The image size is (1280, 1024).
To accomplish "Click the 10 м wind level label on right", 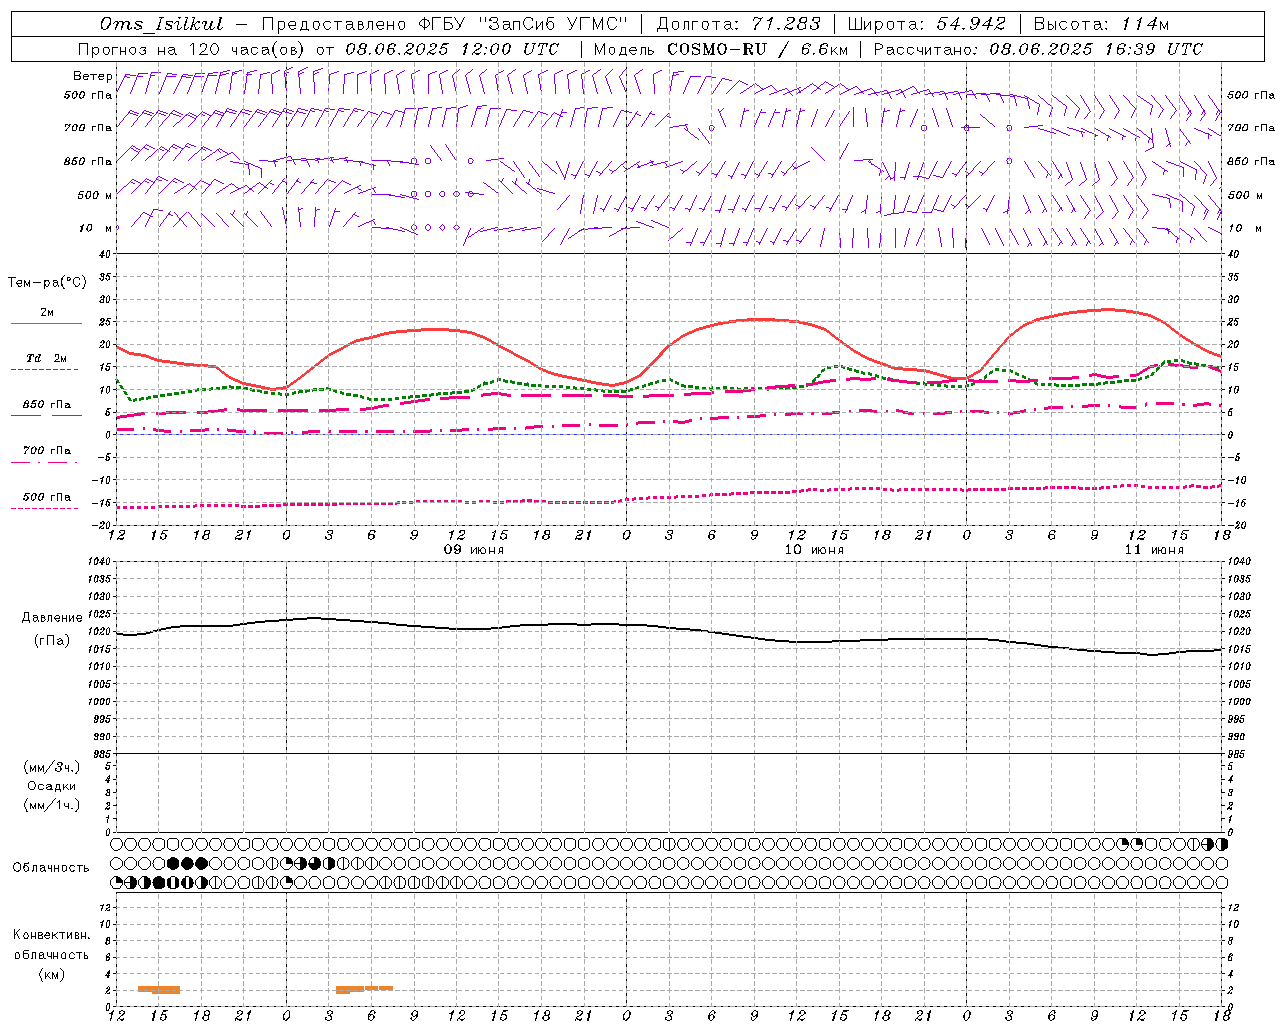I will point(1245,228).
